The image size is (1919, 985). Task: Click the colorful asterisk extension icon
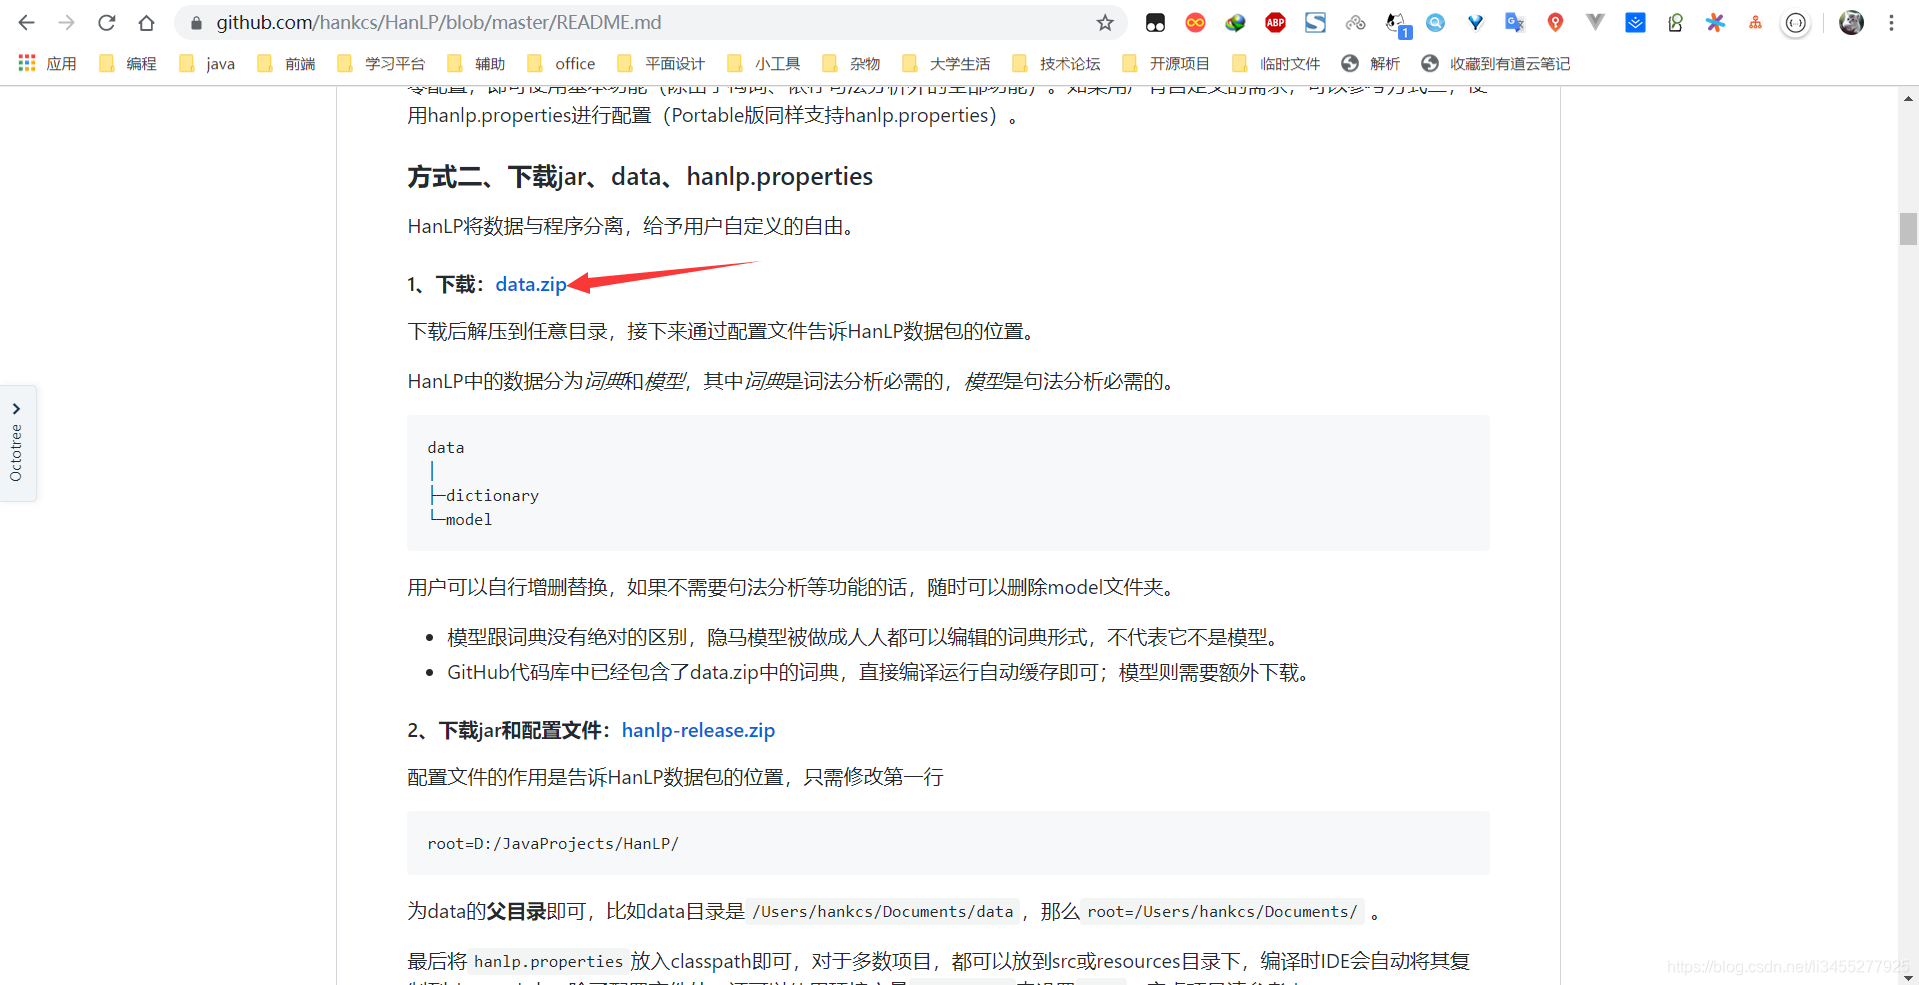(x=1715, y=22)
